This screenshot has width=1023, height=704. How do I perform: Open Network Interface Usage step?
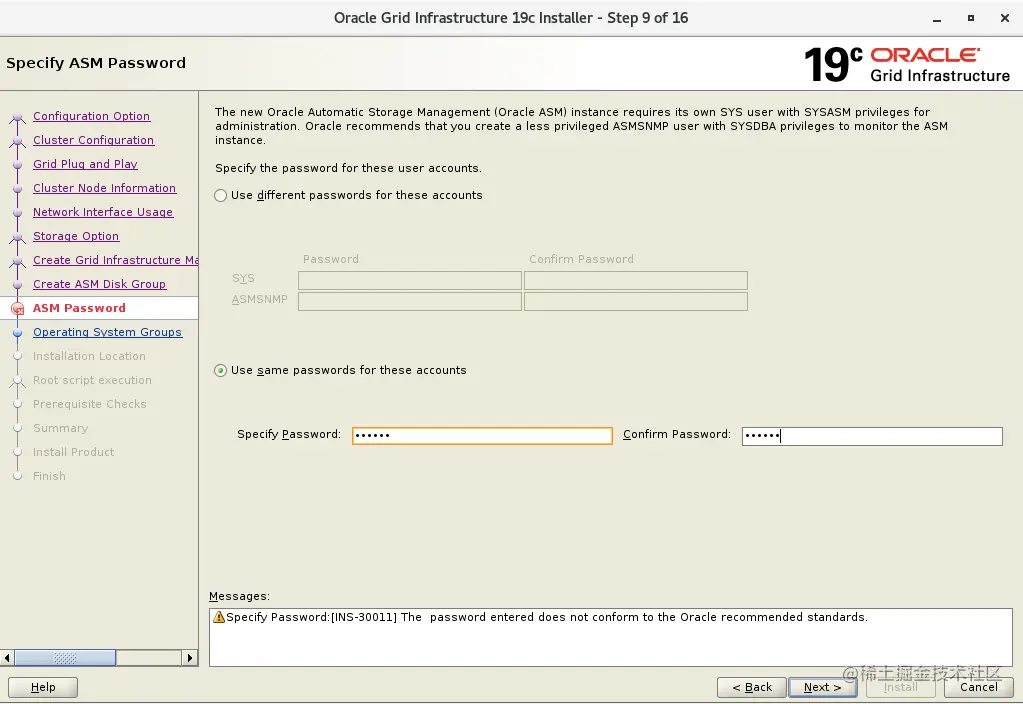coord(103,213)
